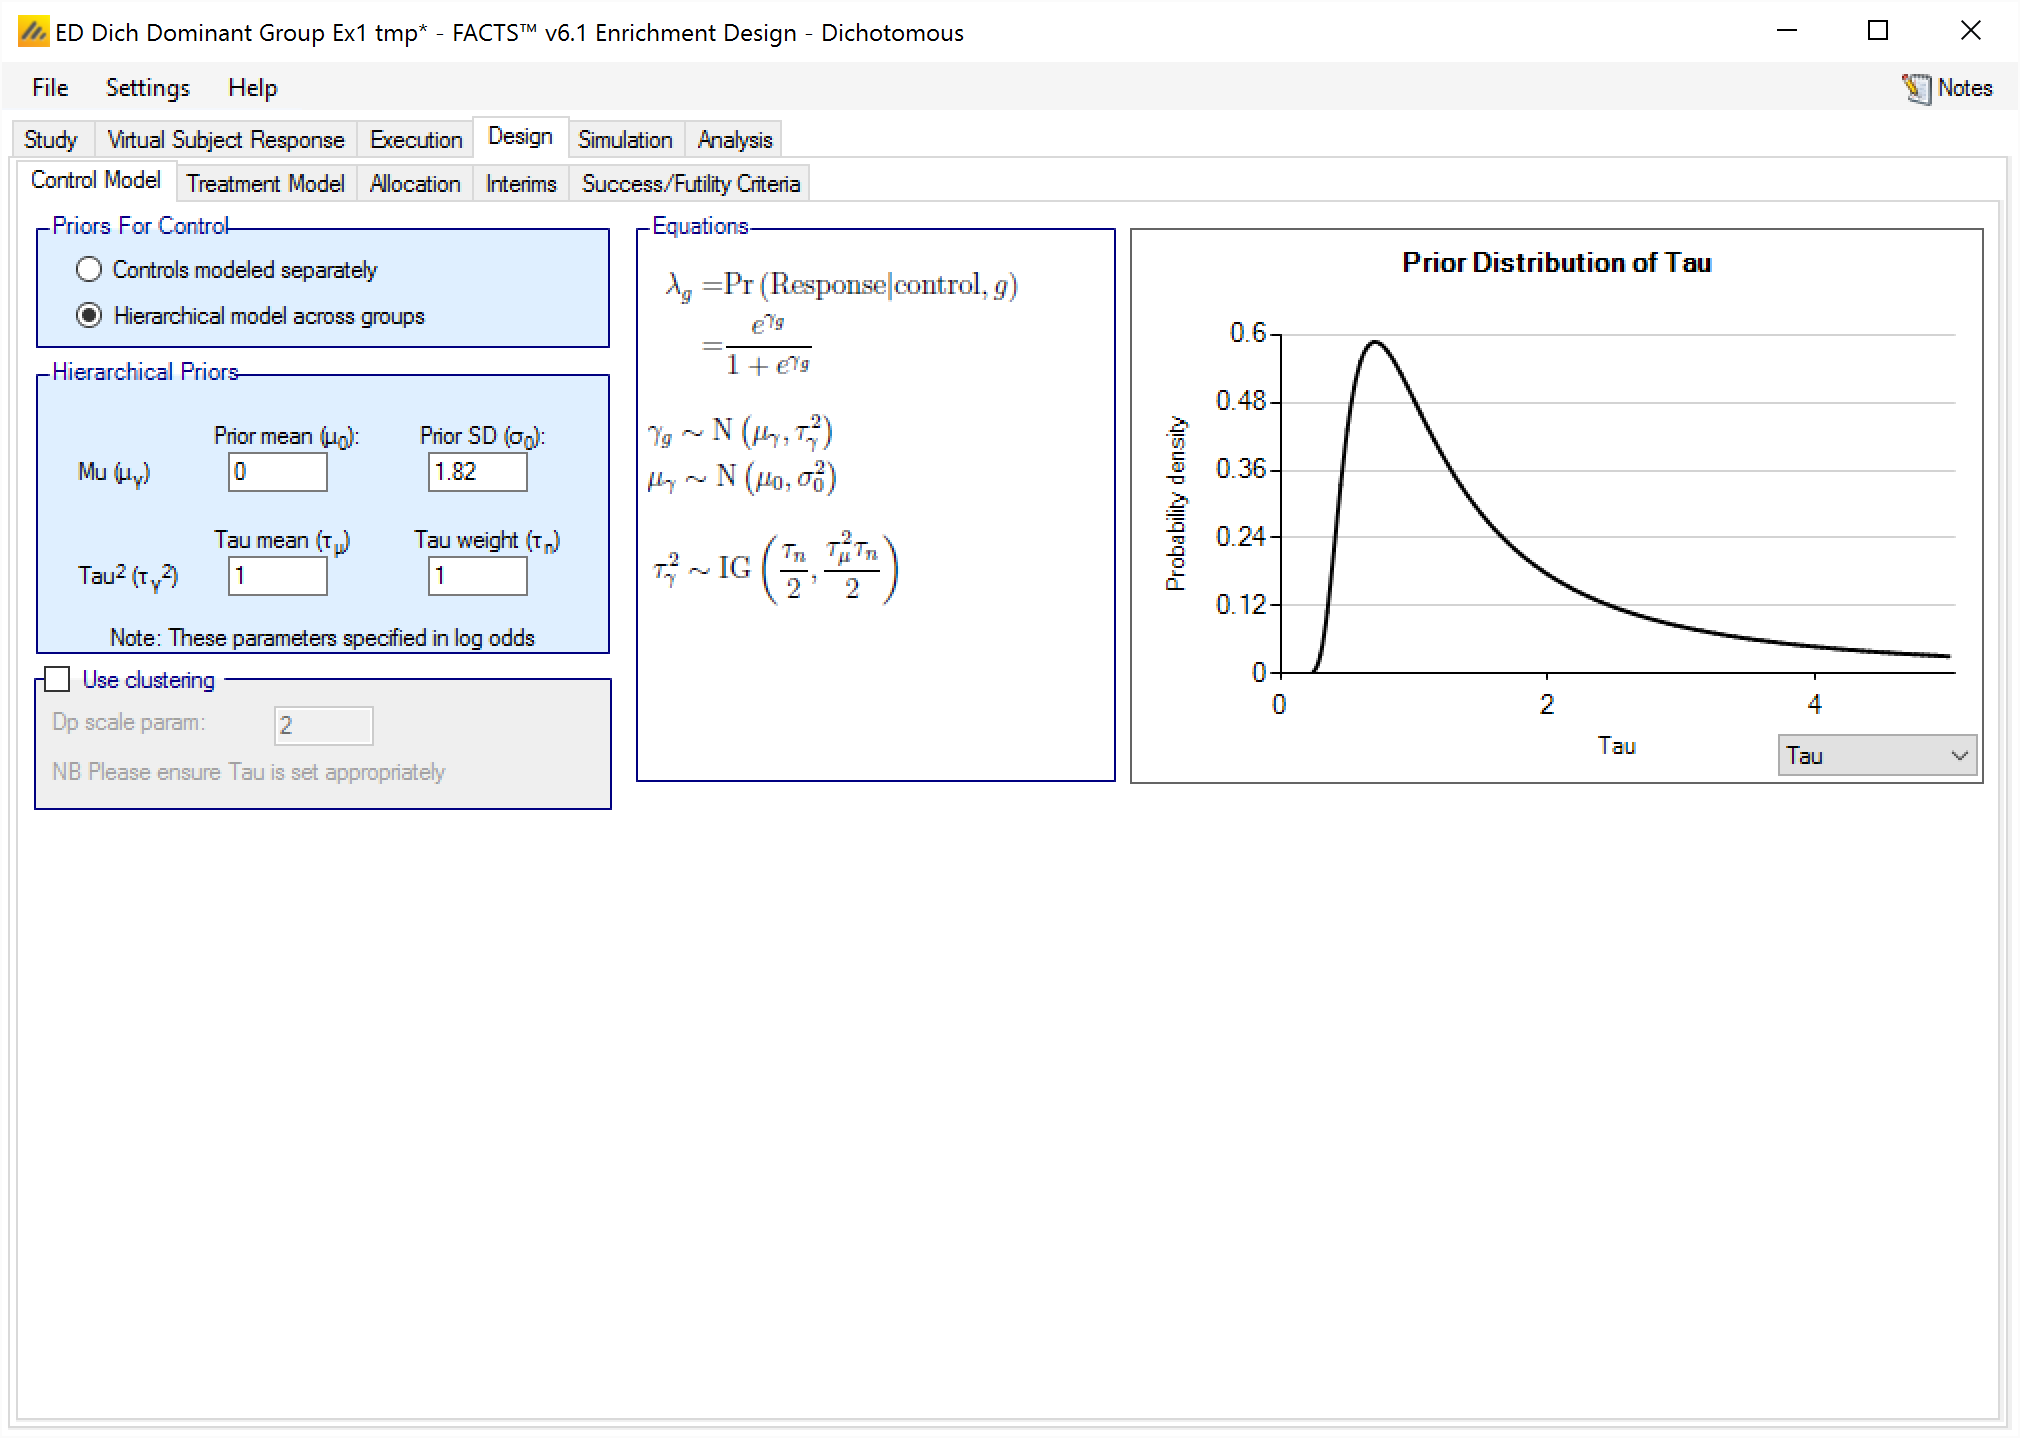Open the Notes icon
The width and height of the screenshot is (2020, 1438).
tap(1916, 88)
